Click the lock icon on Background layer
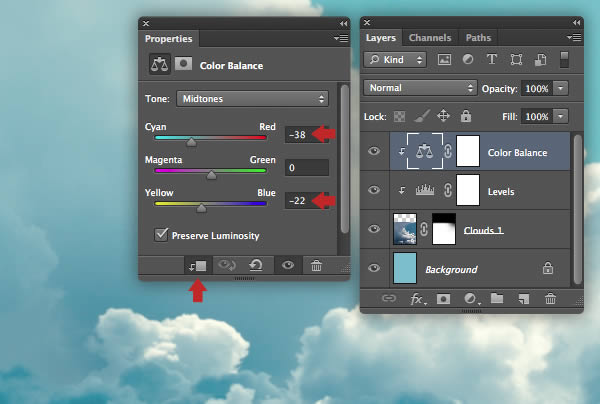600x404 pixels. (x=548, y=268)
